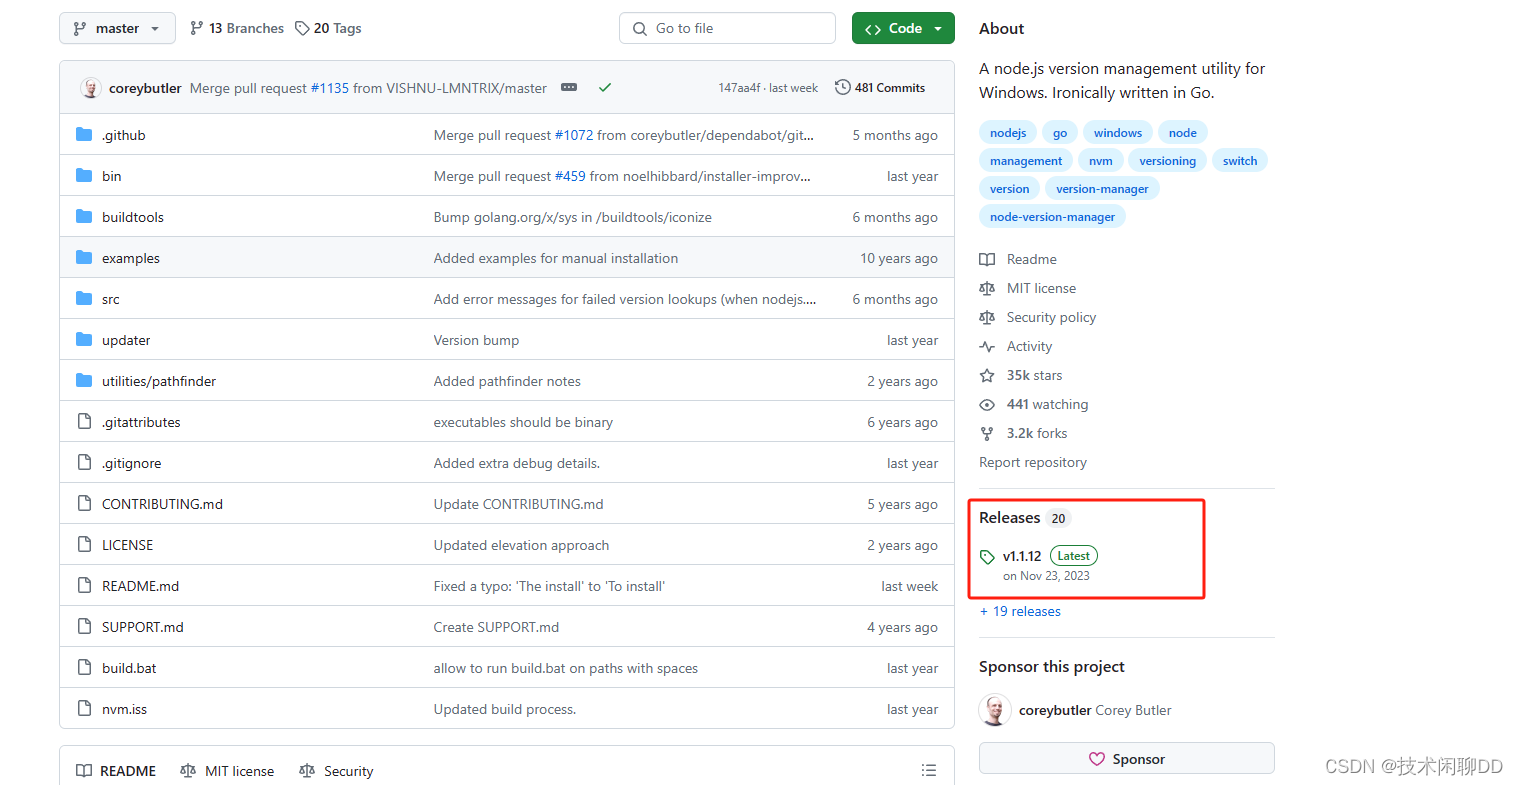Click the 20 Tags link
Viewport: 1518px width, 785px height.
328,28
